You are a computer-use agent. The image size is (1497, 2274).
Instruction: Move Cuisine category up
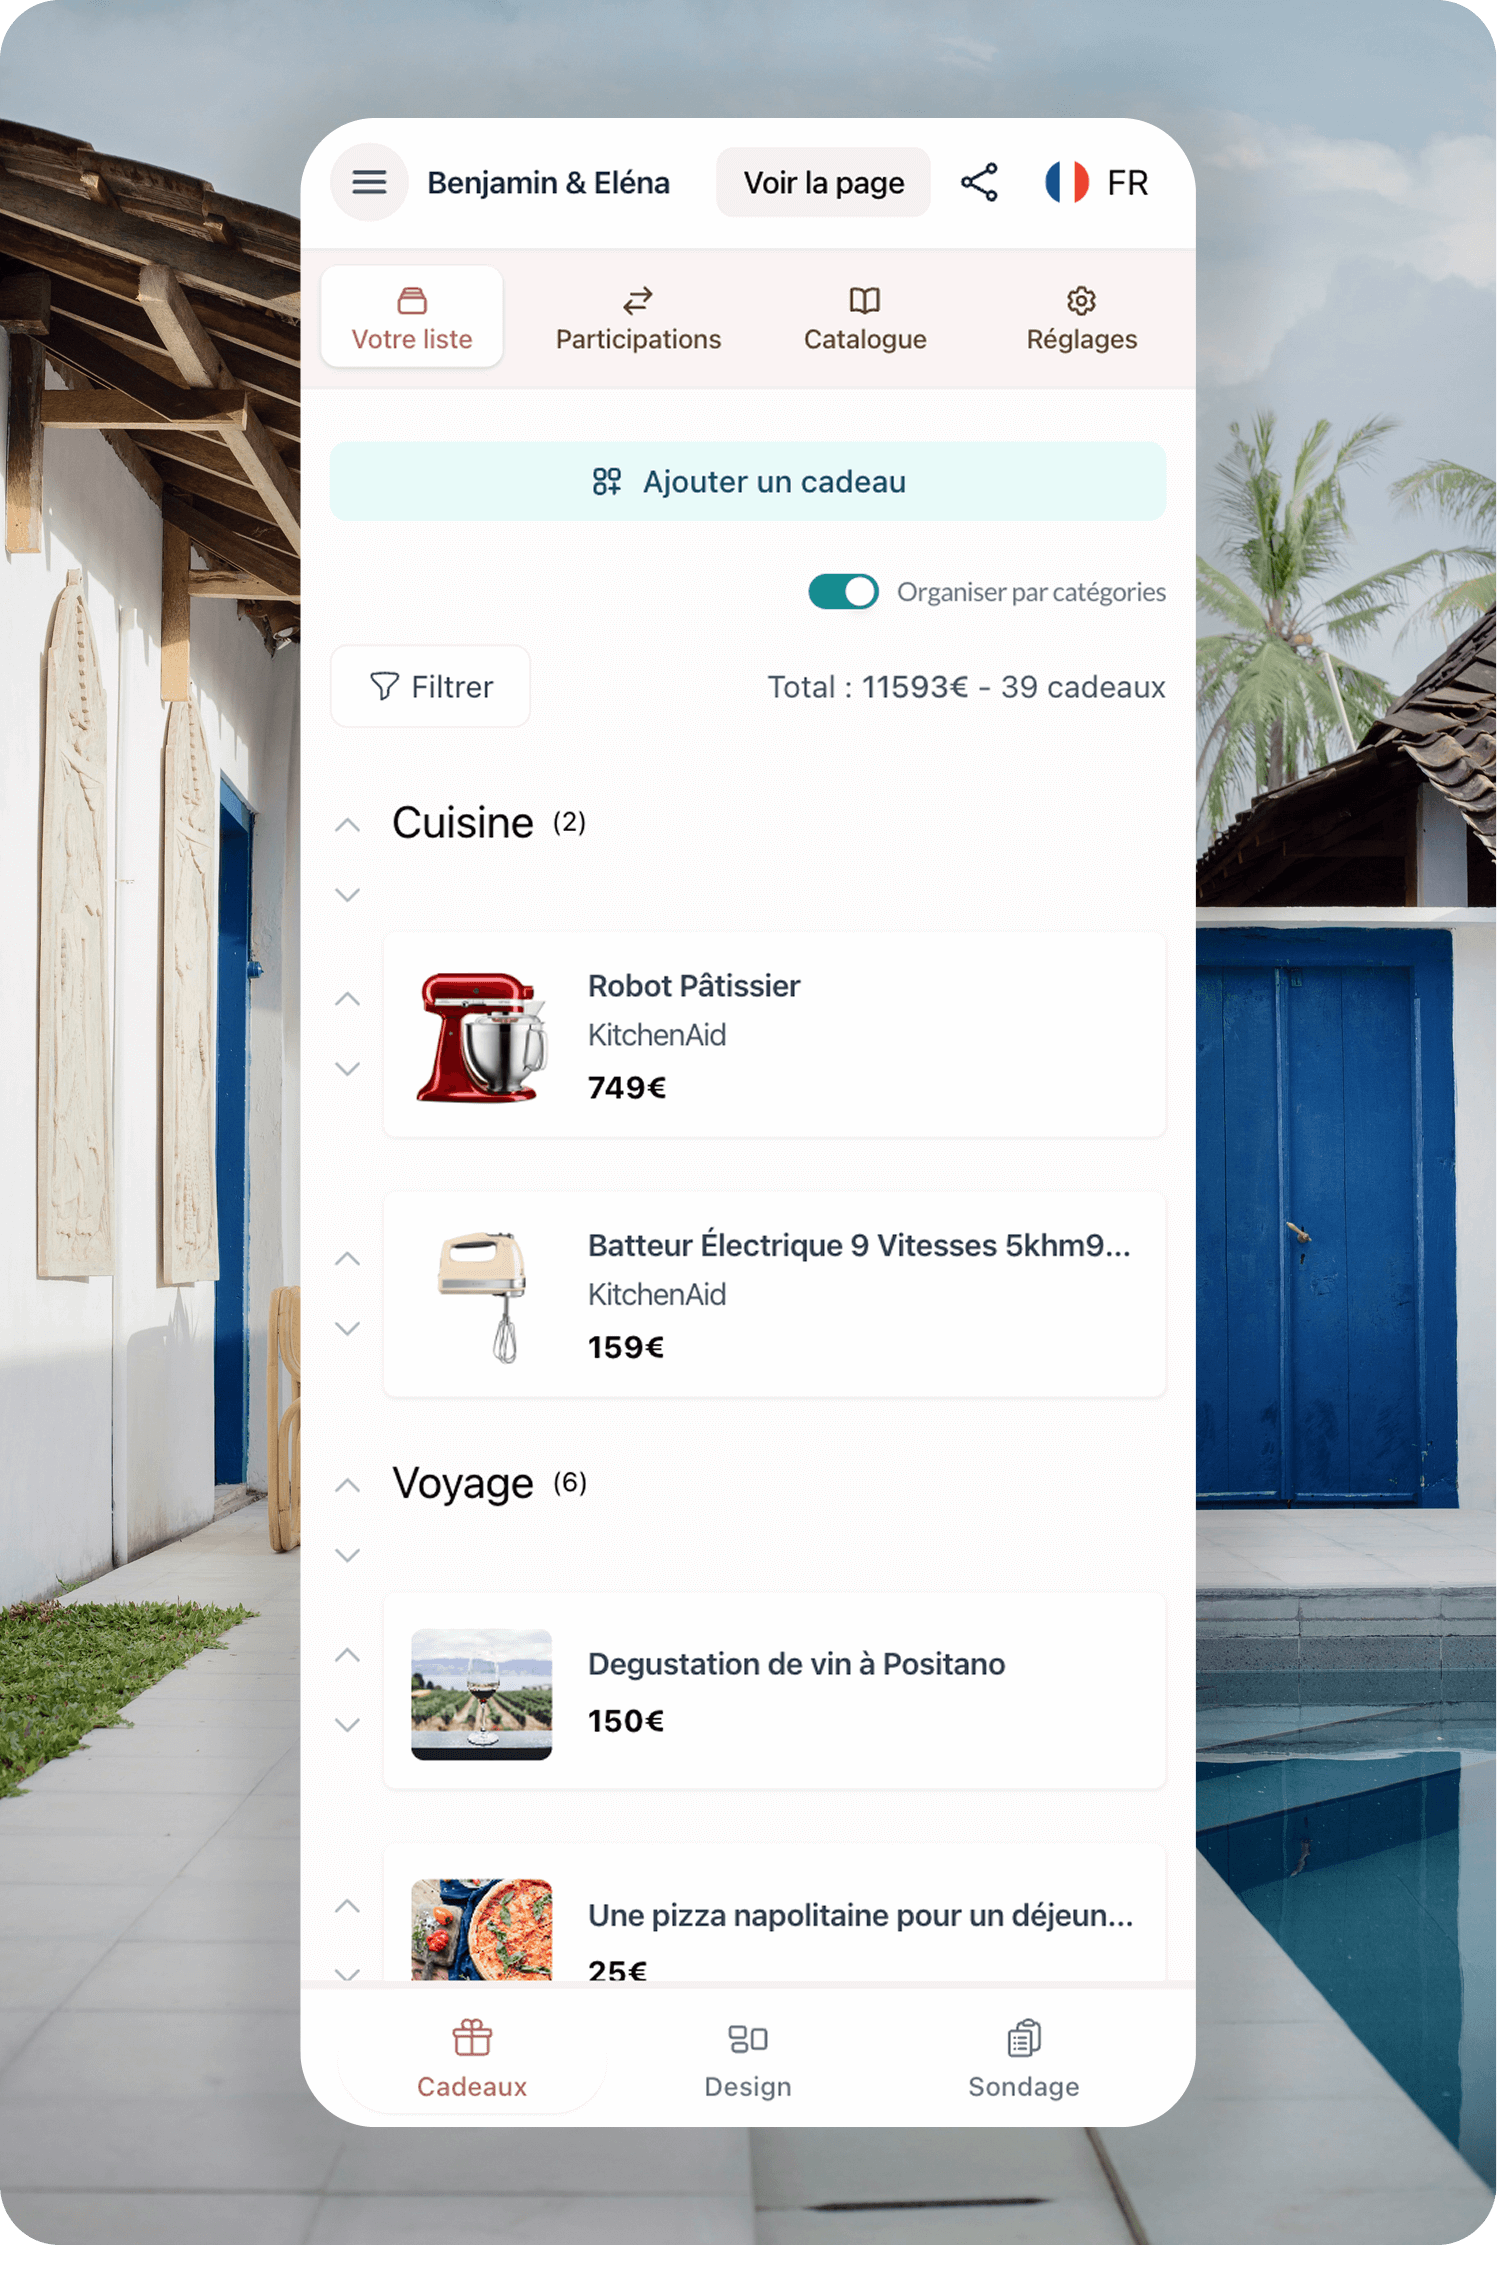point(347,825)
